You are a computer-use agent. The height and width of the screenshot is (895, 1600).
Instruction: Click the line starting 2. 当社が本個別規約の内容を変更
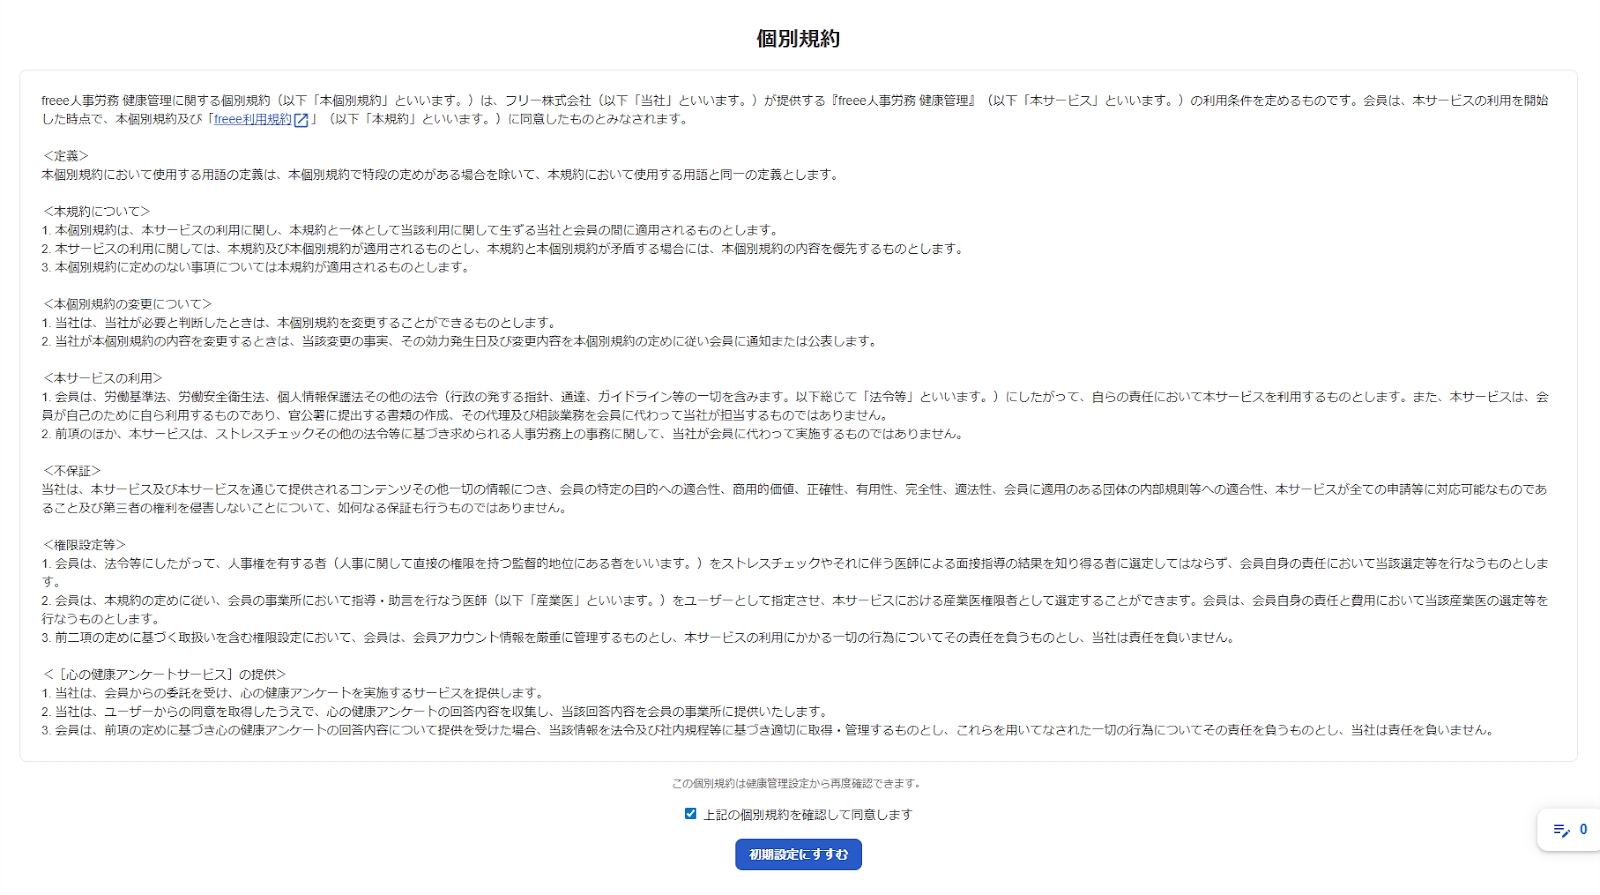click(461, 341)
